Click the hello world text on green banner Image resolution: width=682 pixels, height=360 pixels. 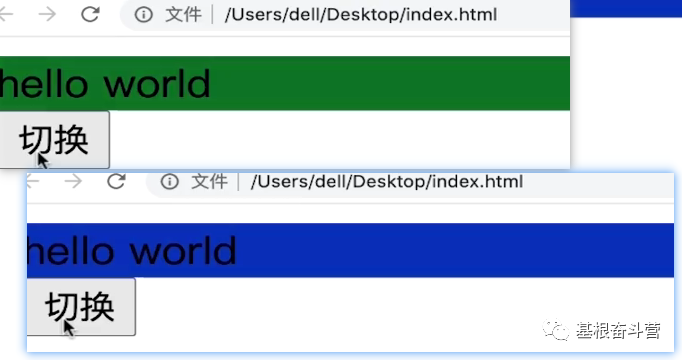[x=105, y=83]
